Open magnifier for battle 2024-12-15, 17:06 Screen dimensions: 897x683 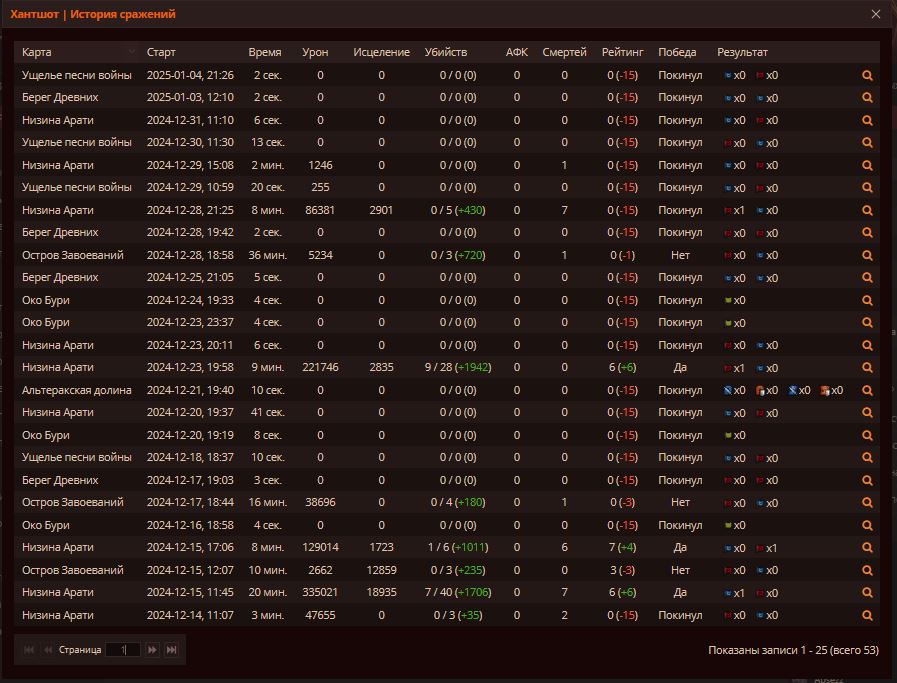tap(867, 547)
